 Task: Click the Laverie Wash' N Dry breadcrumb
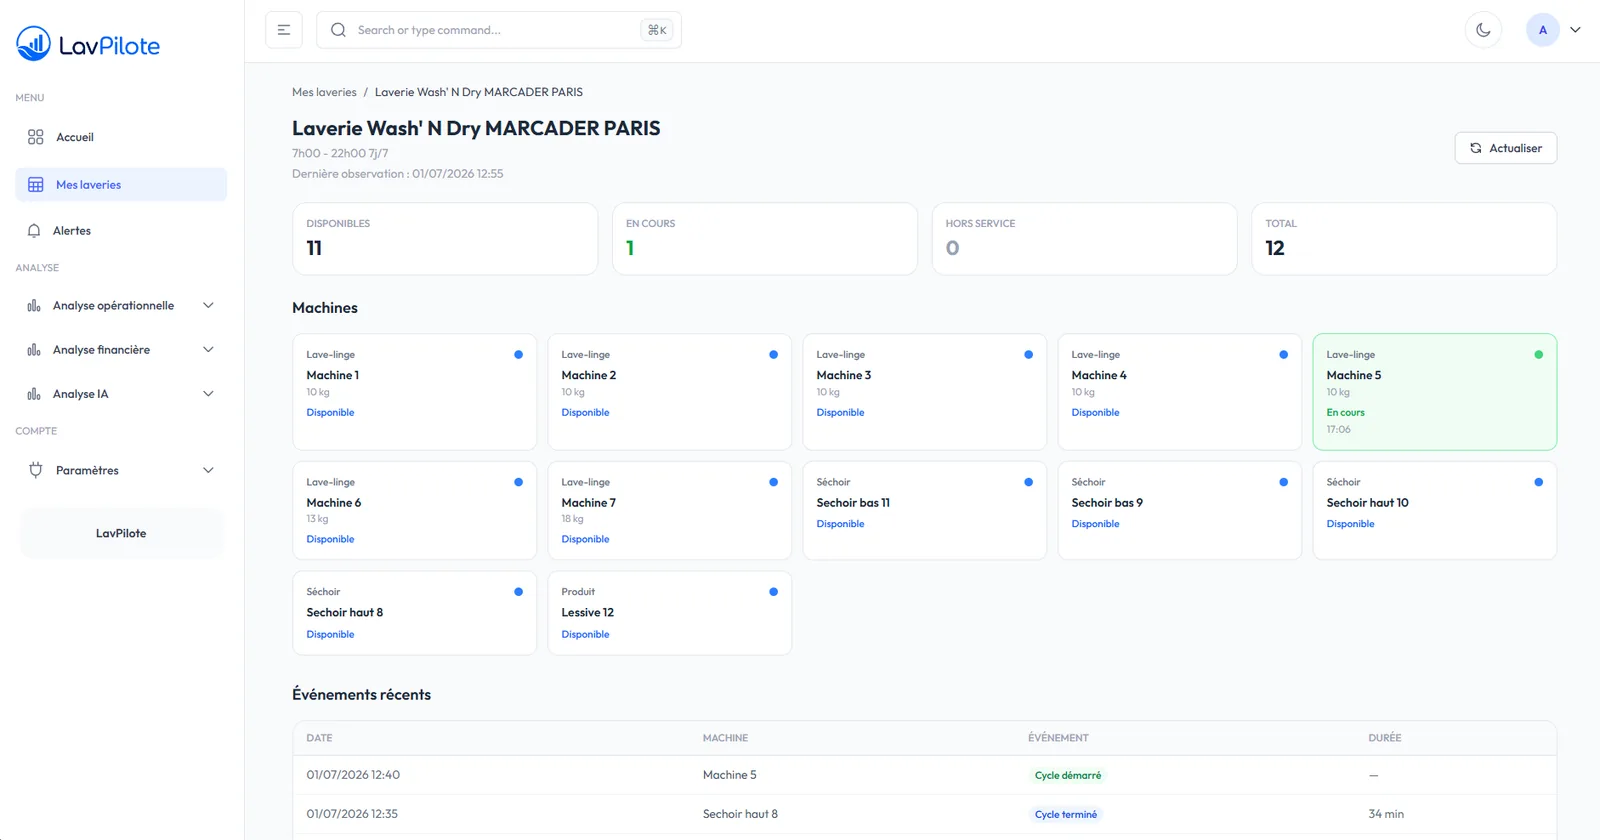tap(479, 92)
